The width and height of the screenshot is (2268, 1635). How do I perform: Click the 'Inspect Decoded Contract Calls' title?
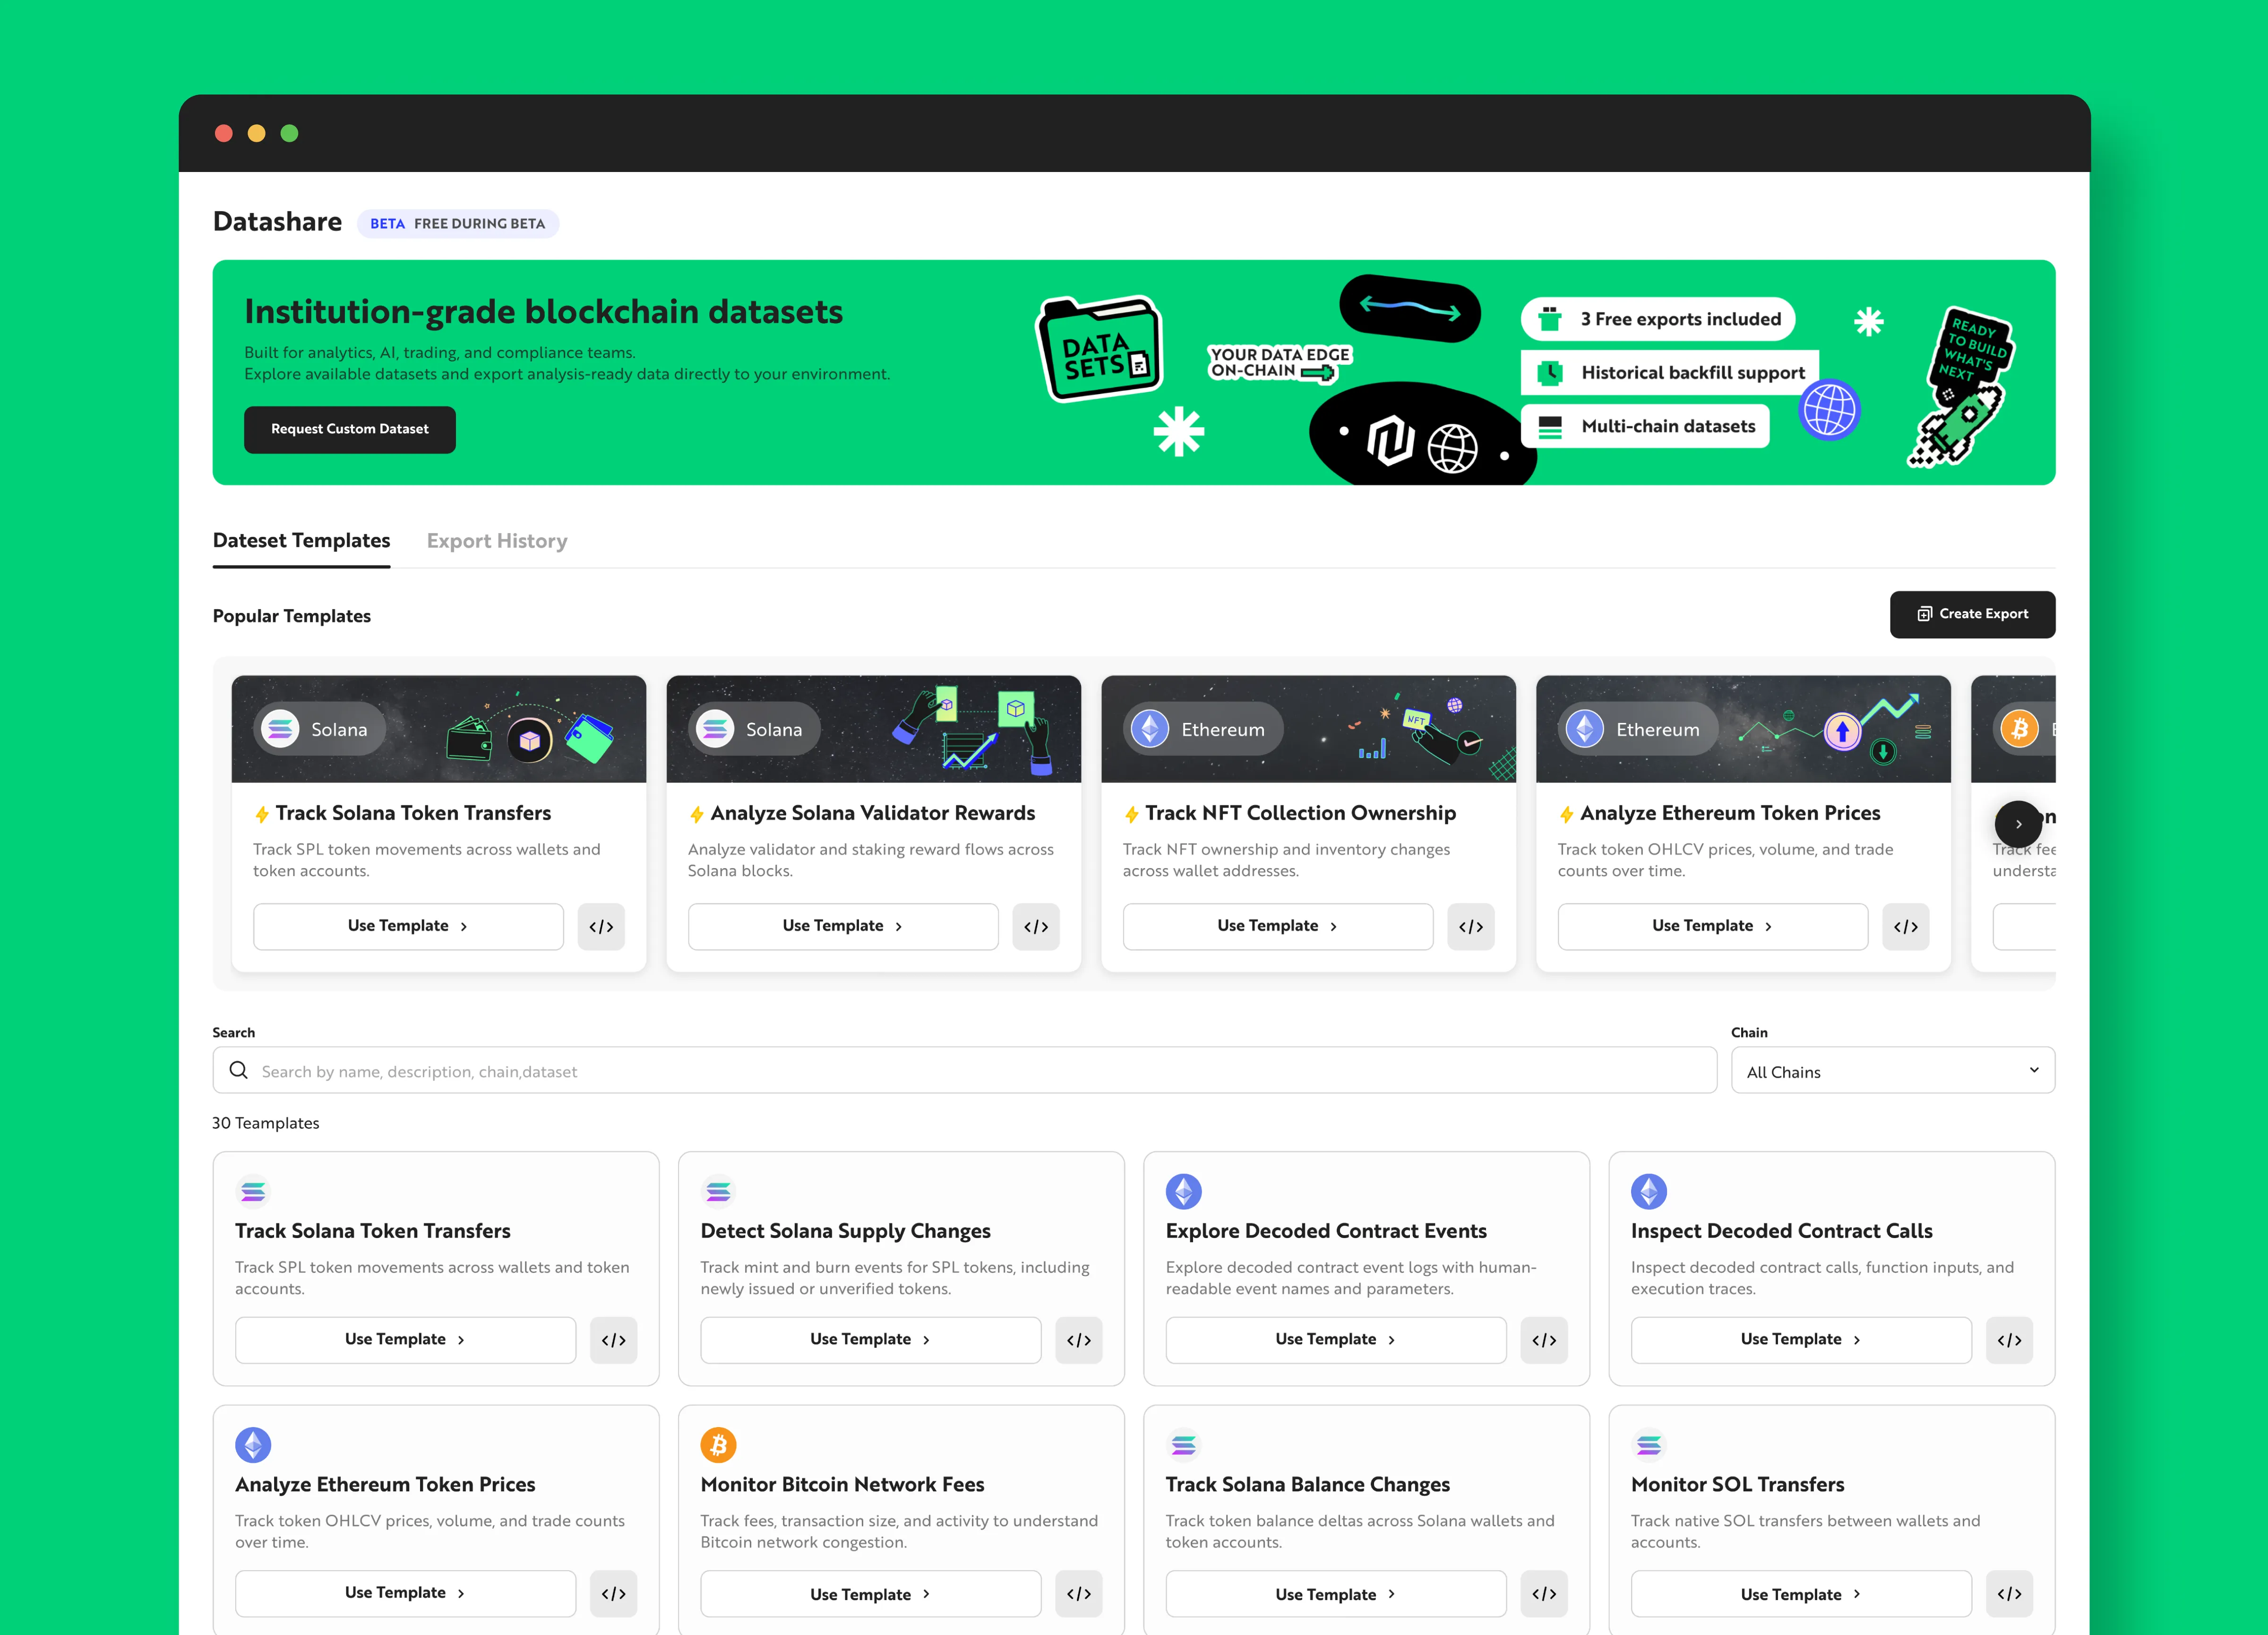1782,1231
